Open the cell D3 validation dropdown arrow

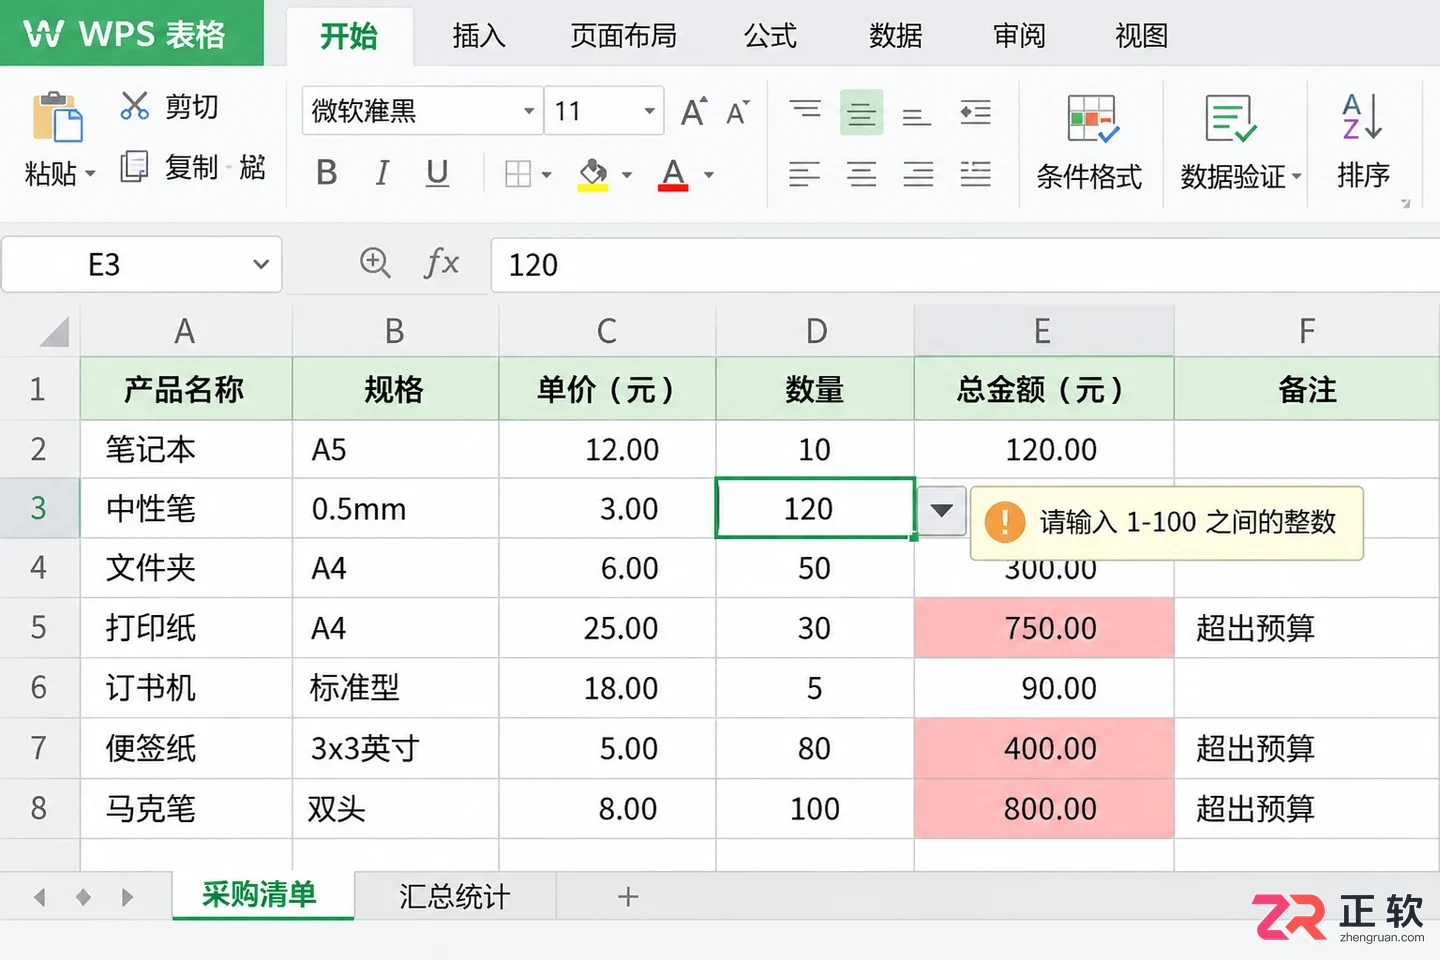[941, 510]
